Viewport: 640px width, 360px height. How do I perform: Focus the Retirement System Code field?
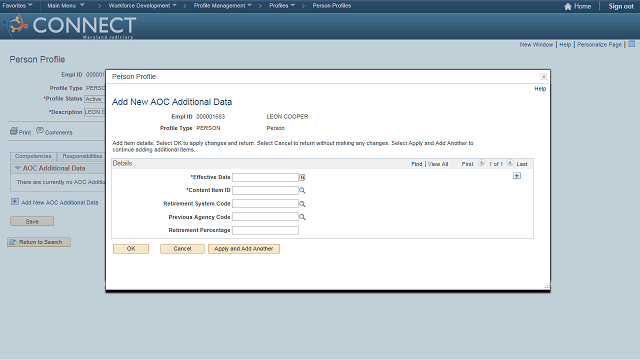(x=265, y=204)
